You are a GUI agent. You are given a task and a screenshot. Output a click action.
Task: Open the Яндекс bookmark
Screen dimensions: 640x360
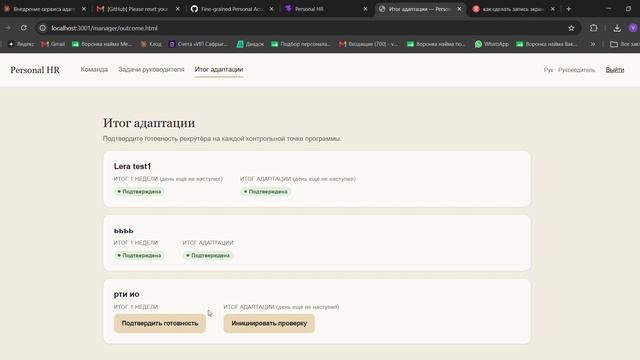pyautogui.click(x=21, y=44)
